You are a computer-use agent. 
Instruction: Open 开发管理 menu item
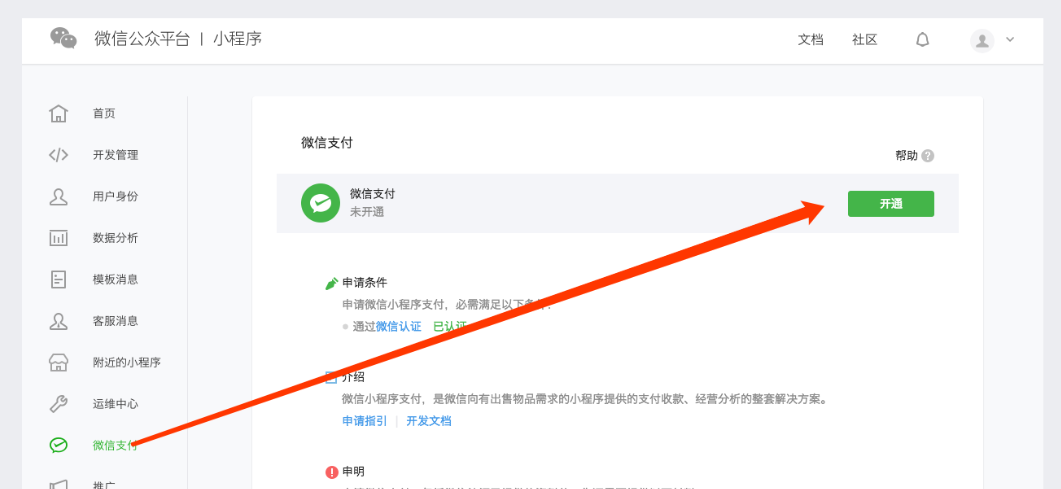116,155
